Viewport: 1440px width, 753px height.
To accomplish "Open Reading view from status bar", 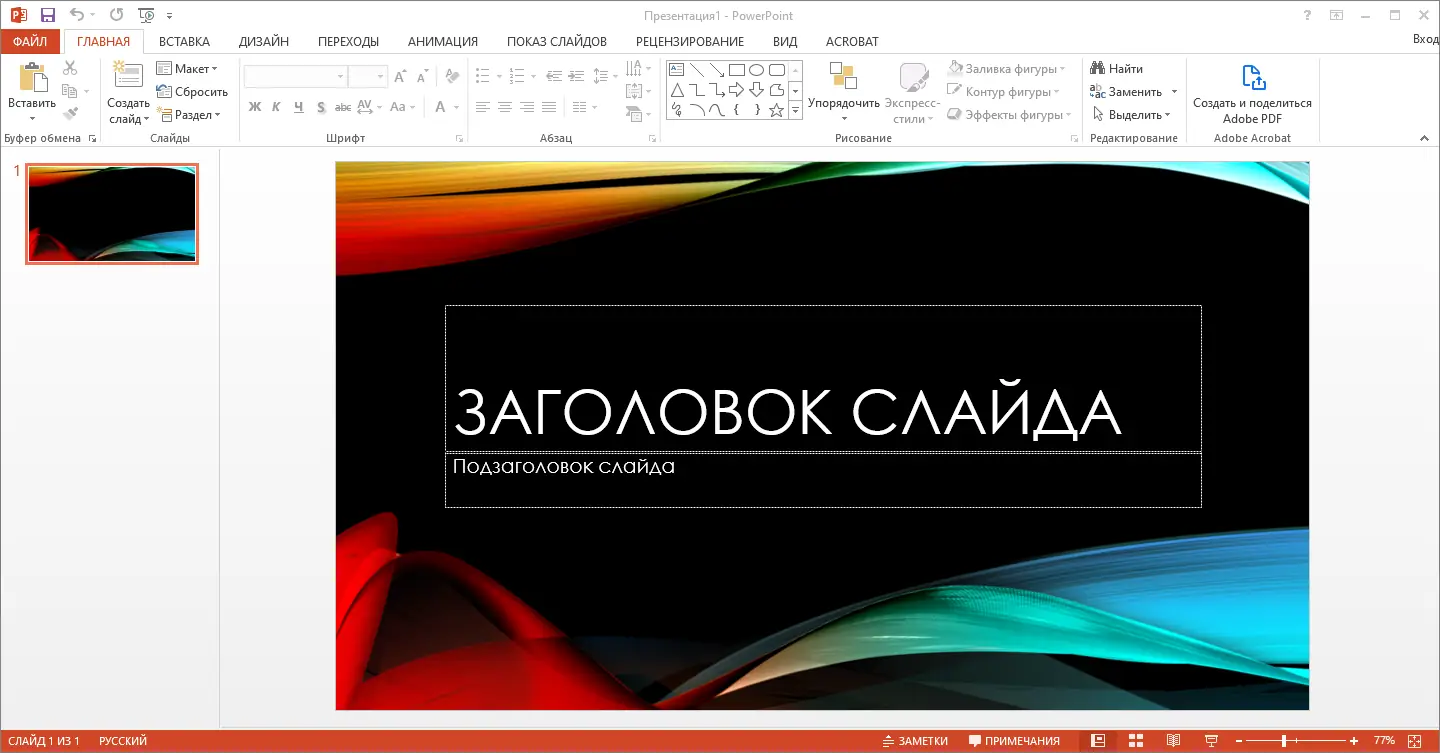I will (x=1172, y=740).
